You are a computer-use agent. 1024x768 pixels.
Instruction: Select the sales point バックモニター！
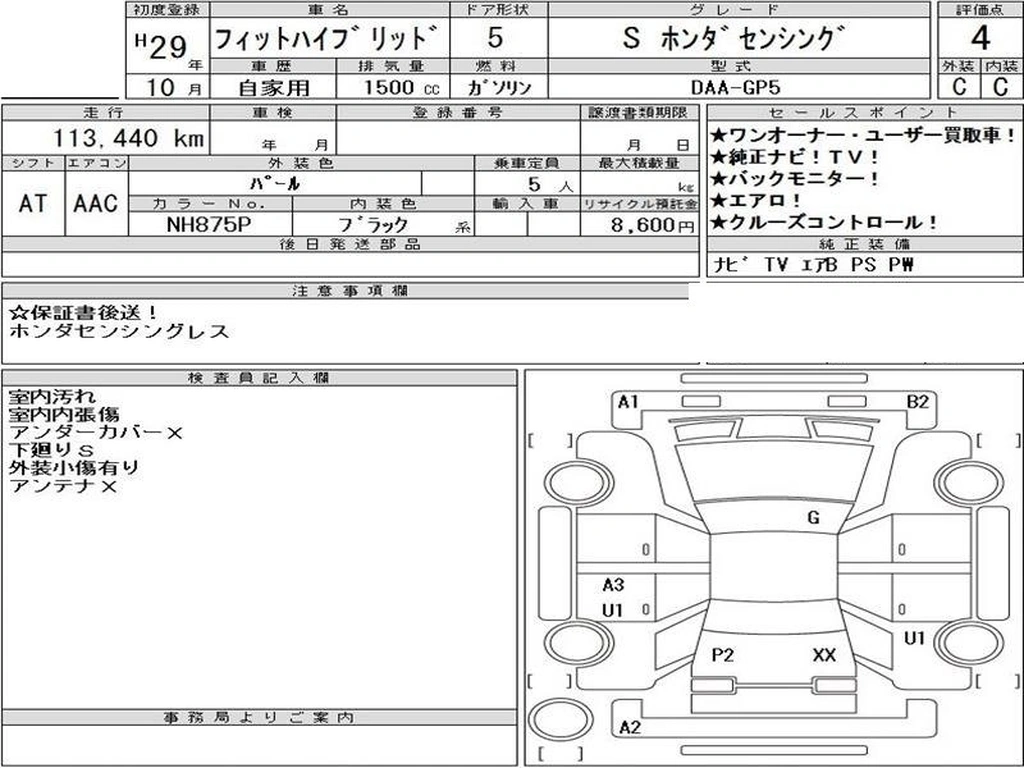pyautogui.click(x=795, y=179)
